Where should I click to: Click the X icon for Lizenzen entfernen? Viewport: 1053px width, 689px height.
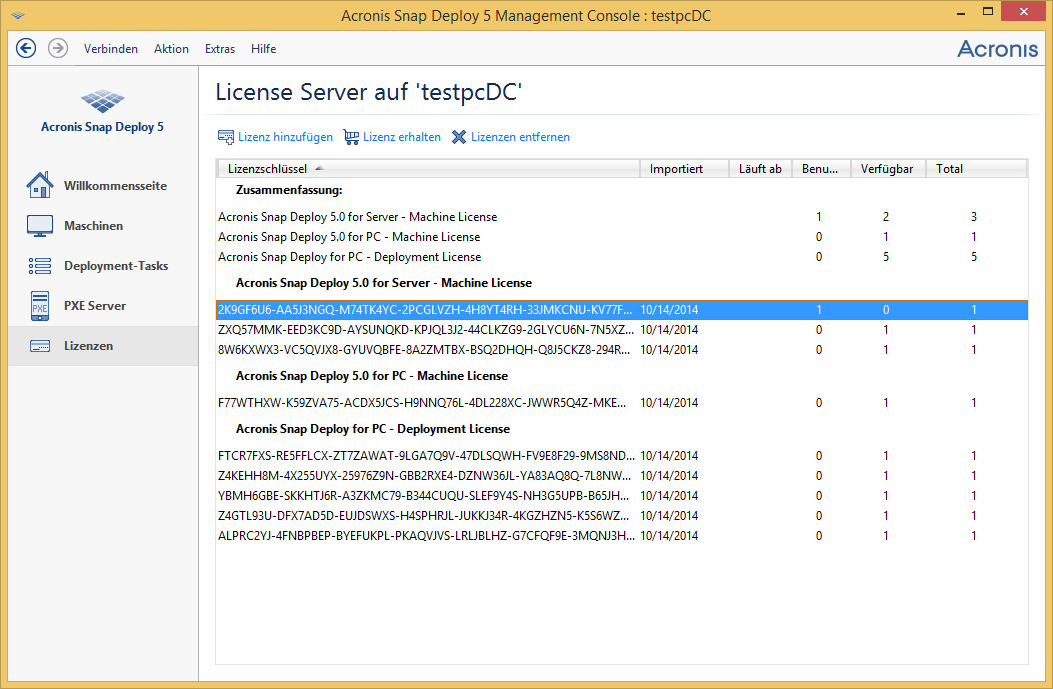click(x=459, y=137)
